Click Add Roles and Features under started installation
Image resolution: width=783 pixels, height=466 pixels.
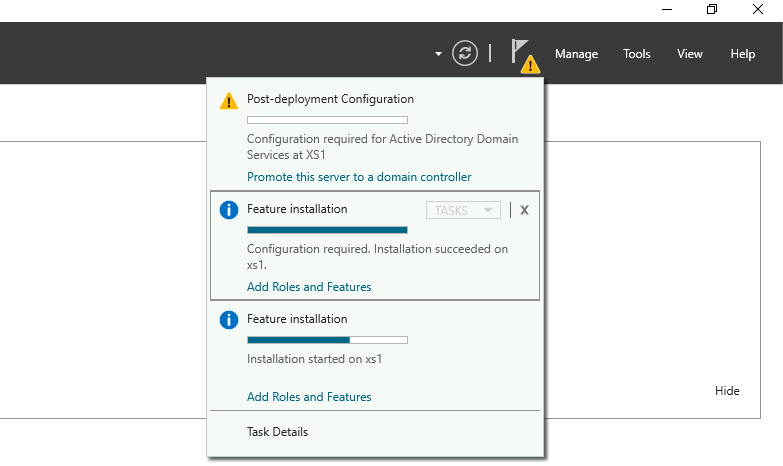(x=309, y=397)
